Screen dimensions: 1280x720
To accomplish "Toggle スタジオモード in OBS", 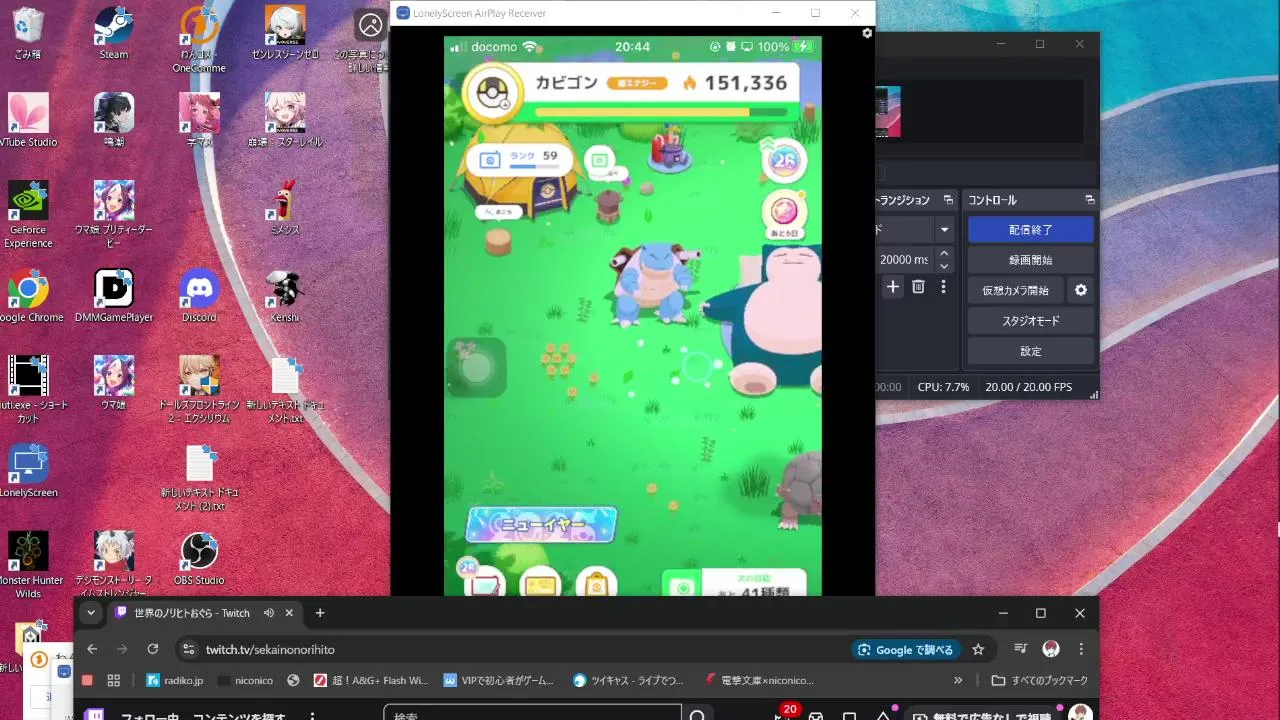I will coord(1030,321).
